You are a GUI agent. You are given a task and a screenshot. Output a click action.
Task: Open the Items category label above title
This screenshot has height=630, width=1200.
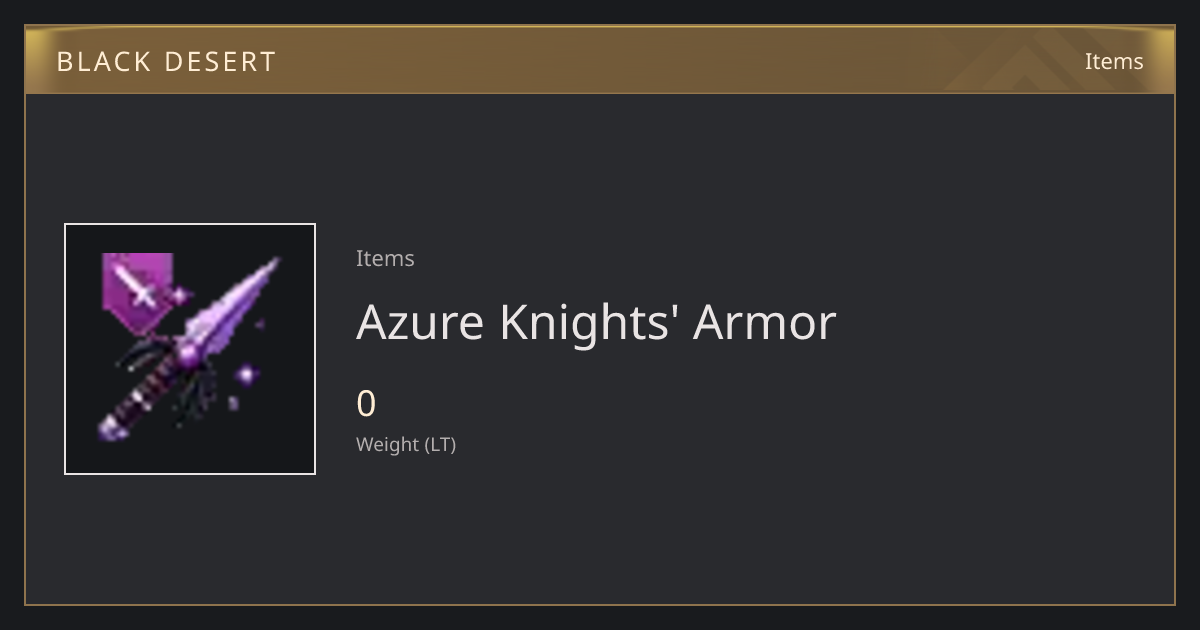[385, 258]
